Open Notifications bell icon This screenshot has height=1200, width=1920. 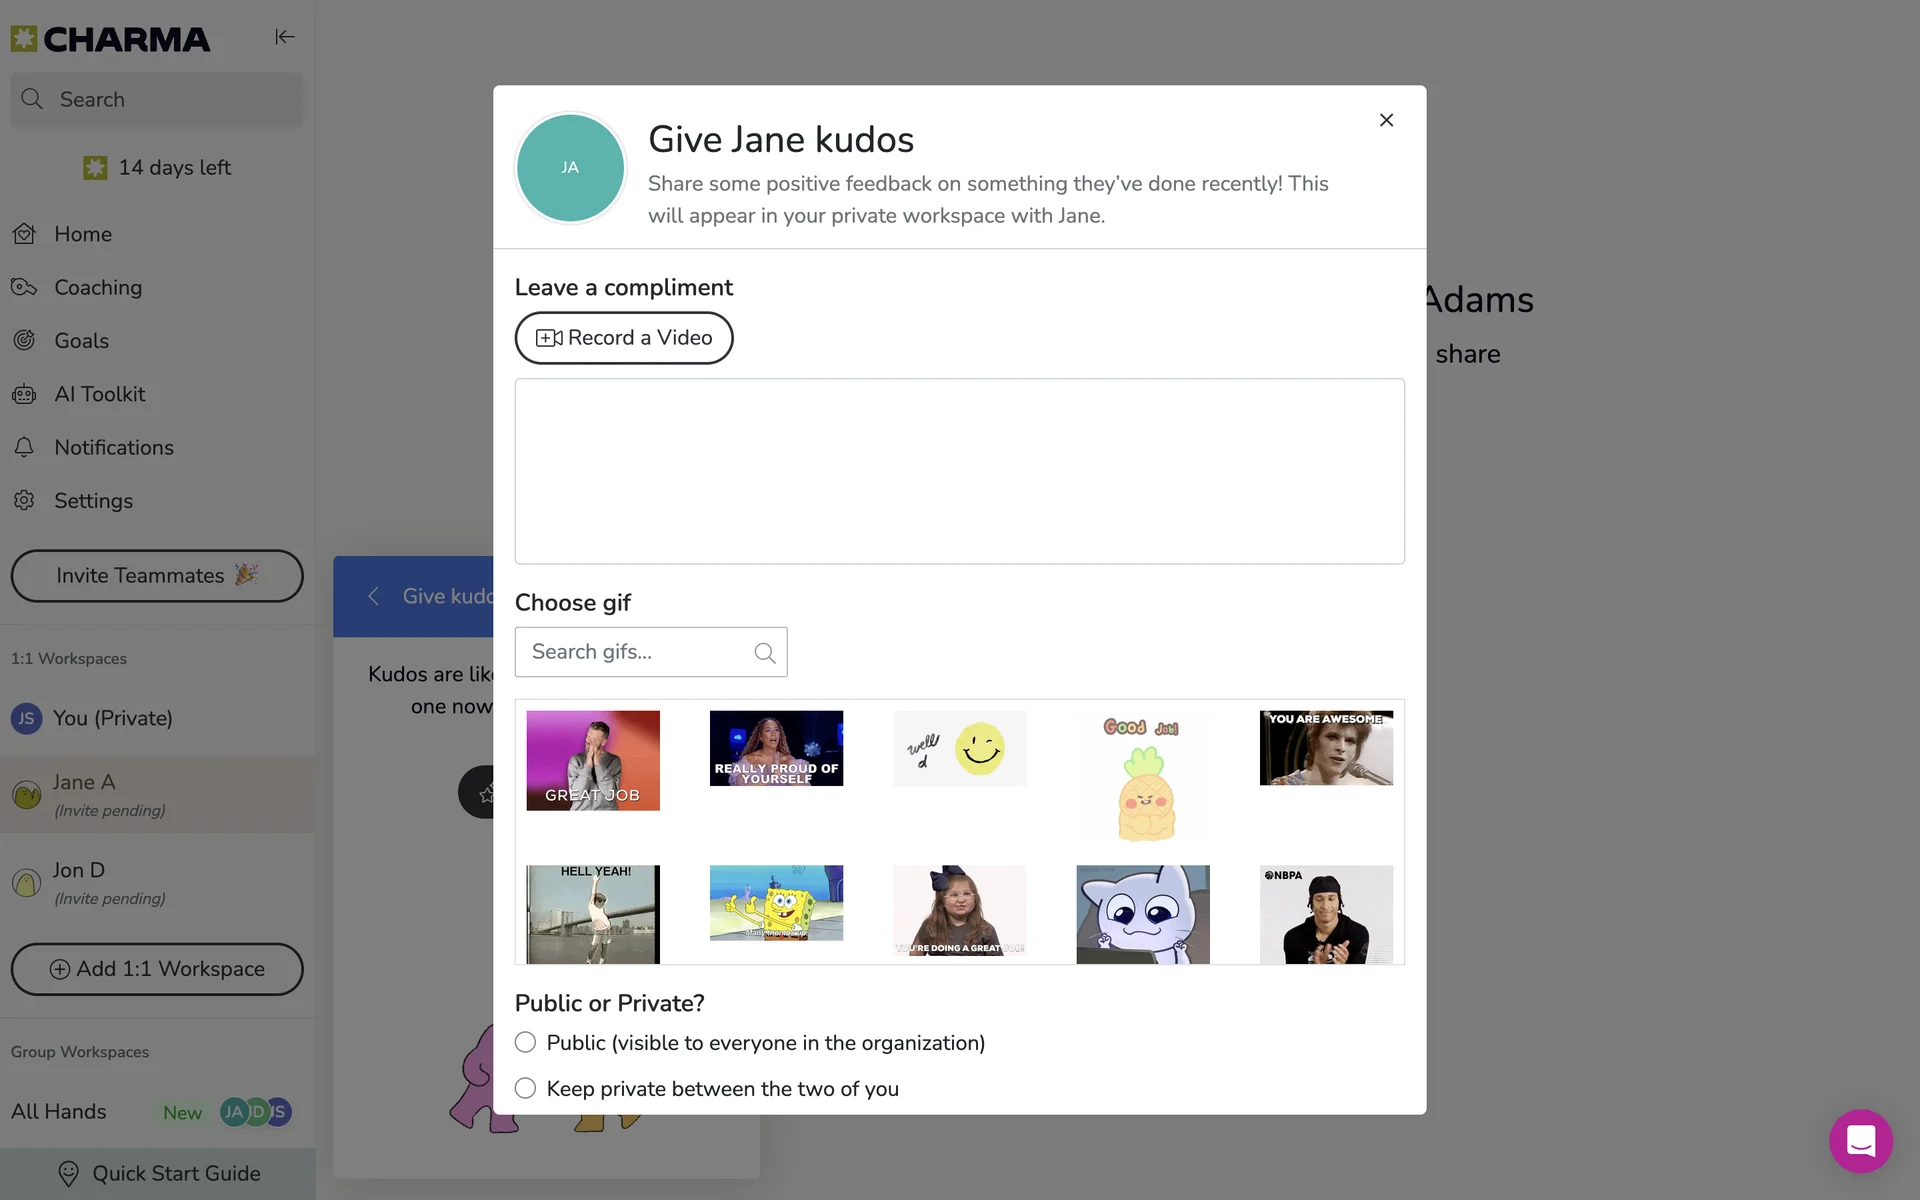(x=24, y=448)
